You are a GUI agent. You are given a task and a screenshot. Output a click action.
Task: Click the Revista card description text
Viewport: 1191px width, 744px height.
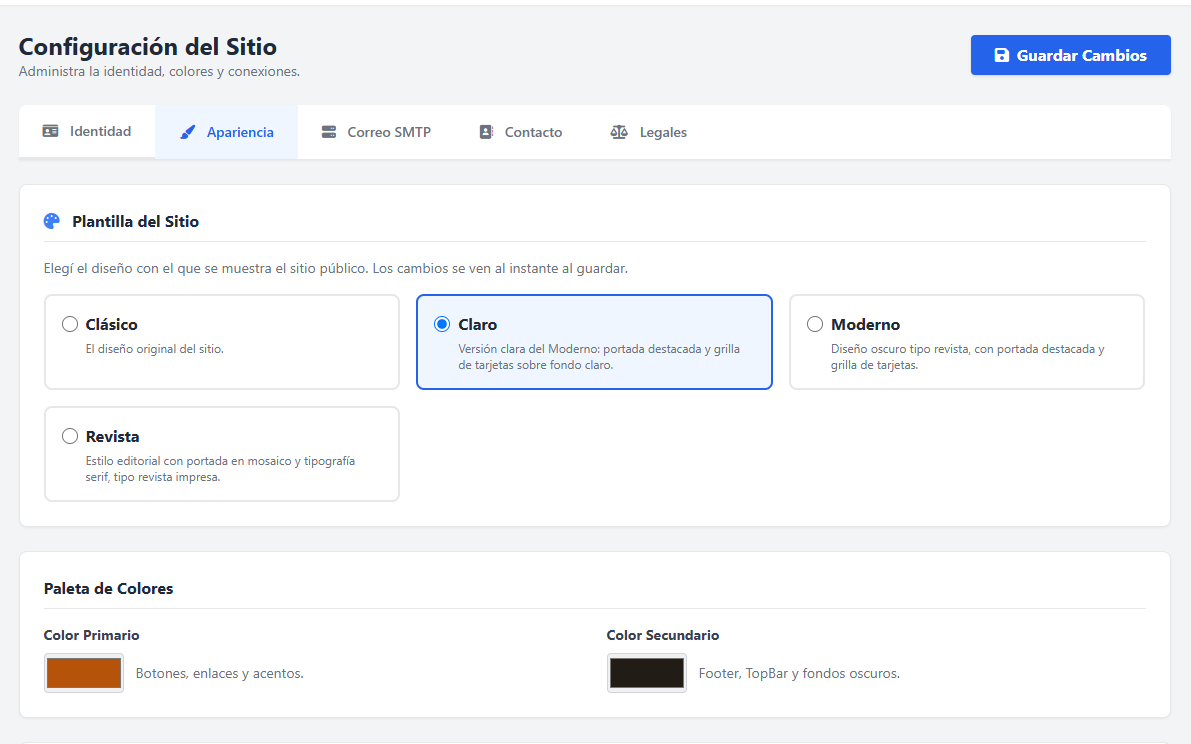coord(220,468)
